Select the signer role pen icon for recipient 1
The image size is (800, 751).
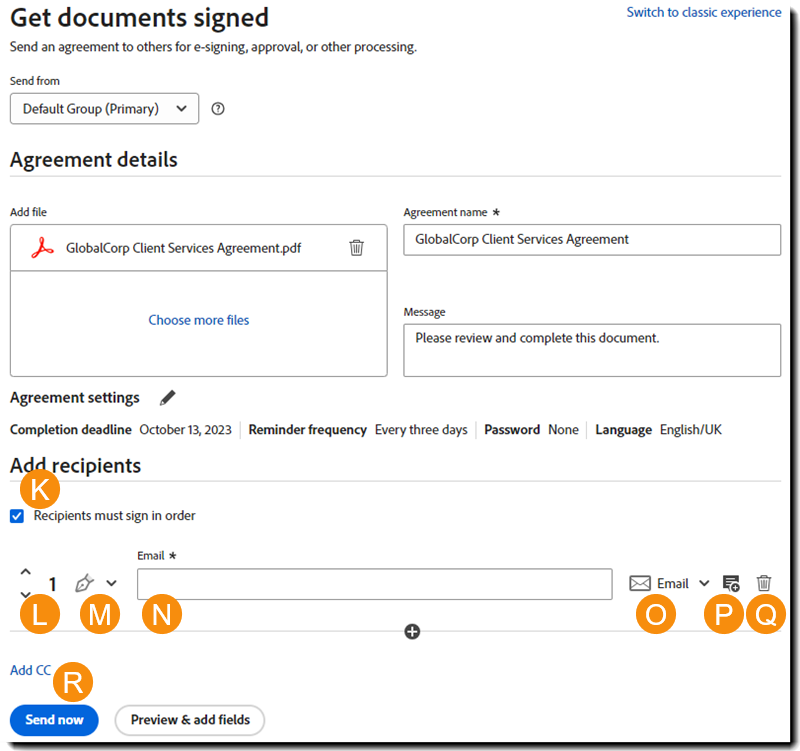[85, 583]
